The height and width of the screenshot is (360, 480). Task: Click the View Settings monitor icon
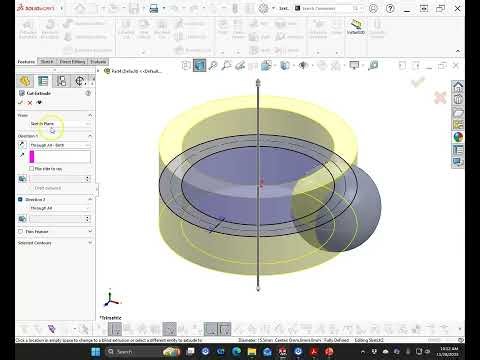(354, 66)
